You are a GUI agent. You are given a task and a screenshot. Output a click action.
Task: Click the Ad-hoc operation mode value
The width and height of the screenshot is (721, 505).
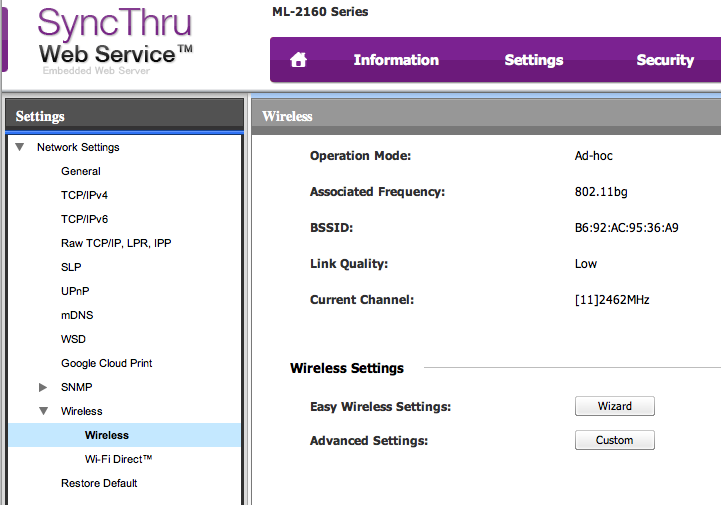pos(594,156)
